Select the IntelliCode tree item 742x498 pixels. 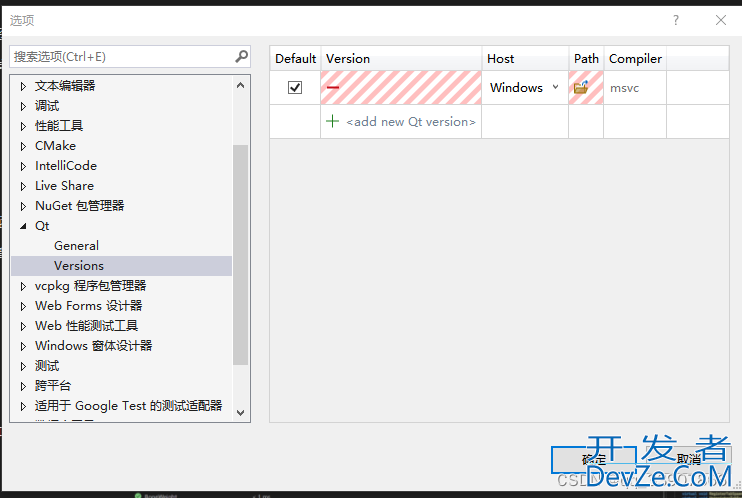[x=66, y=166]
